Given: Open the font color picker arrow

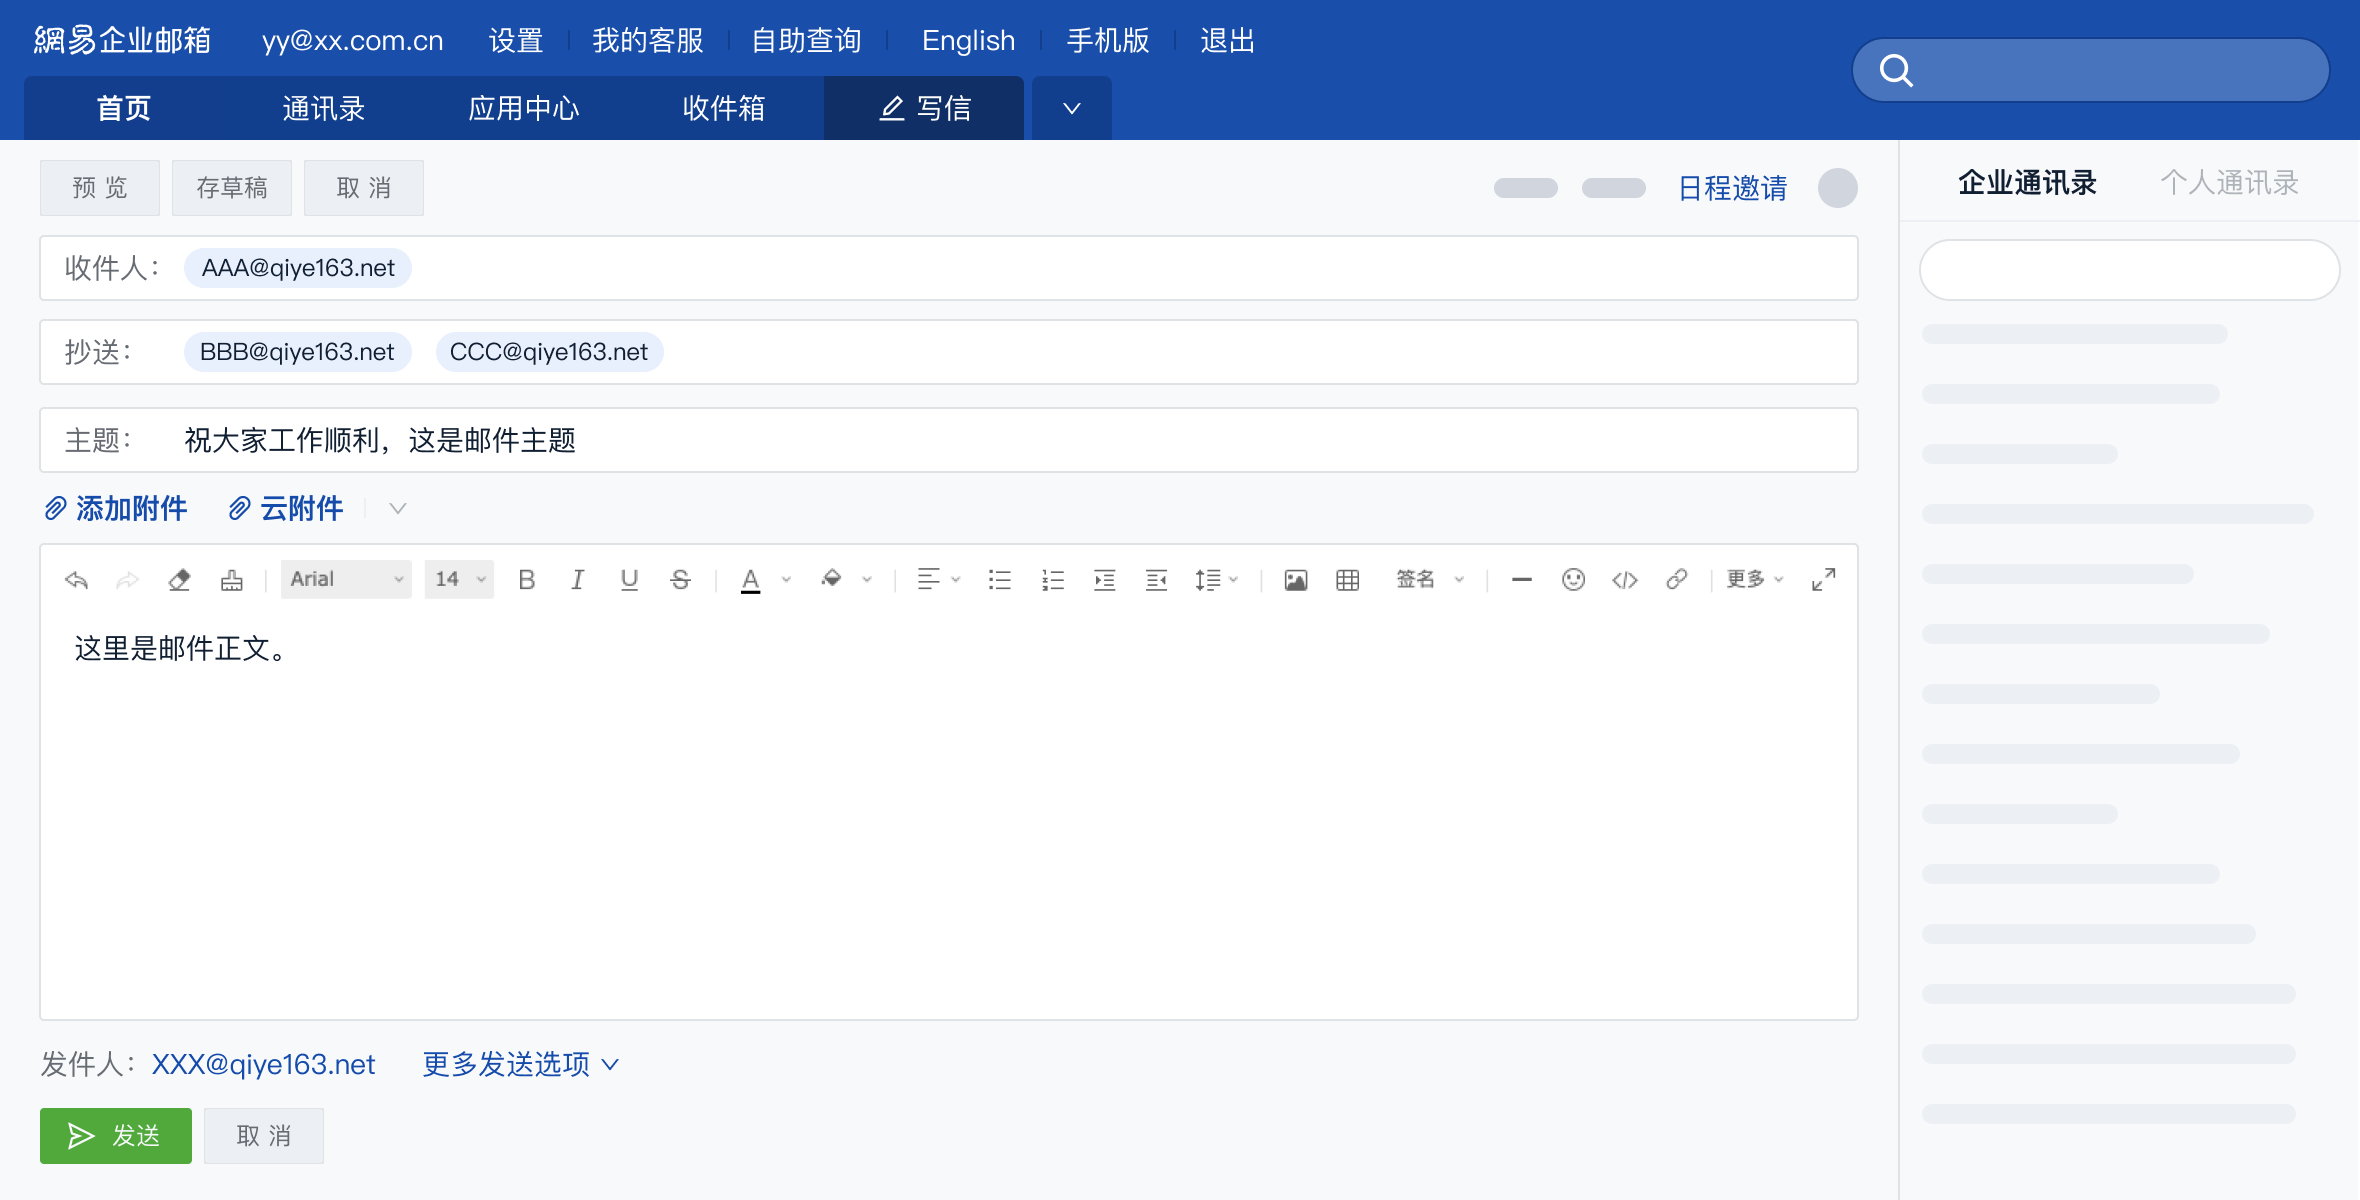Looking at the screenshot, I should (786, 580).
